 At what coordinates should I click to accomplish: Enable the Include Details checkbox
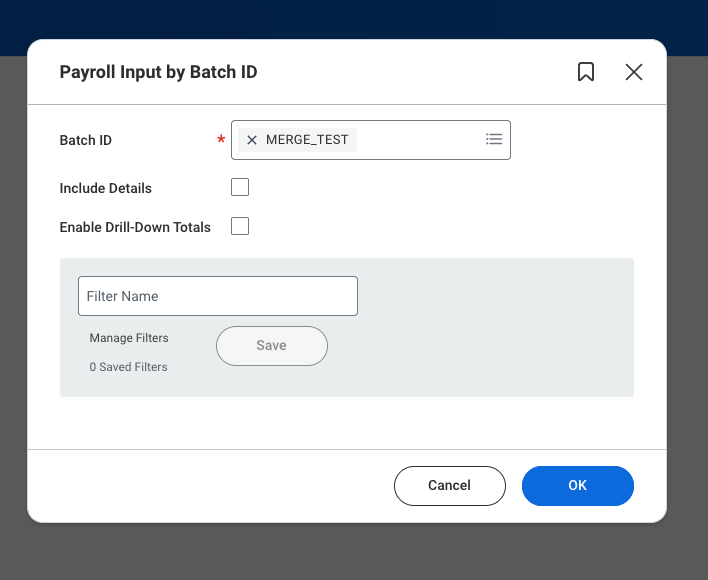point(240,187)
